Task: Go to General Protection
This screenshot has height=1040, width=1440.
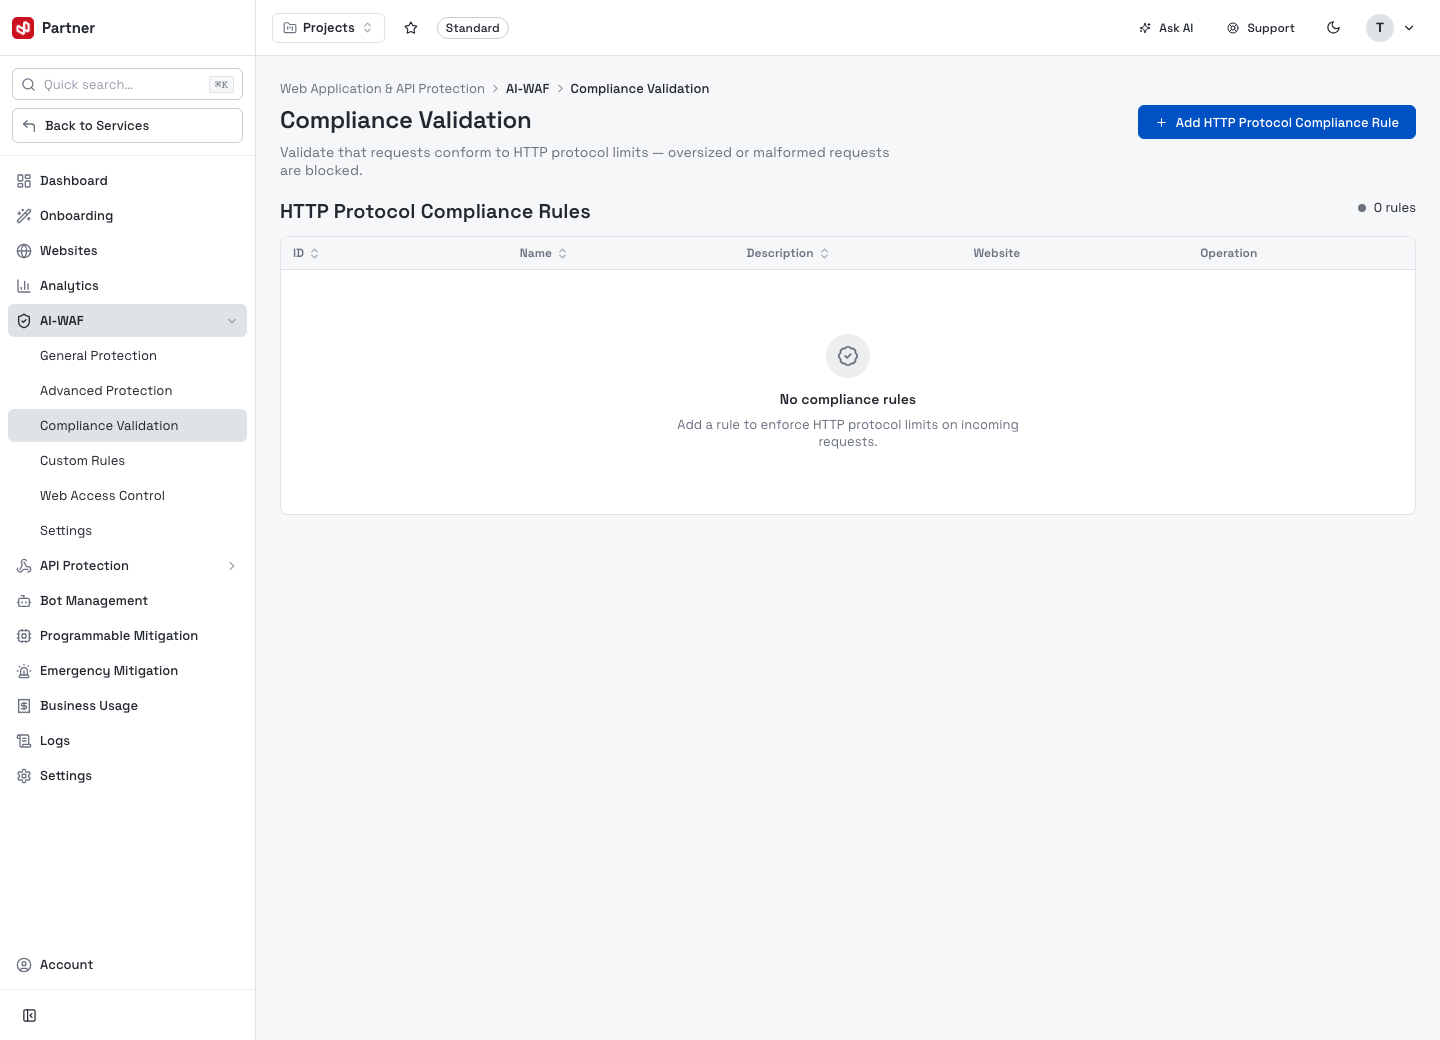Action: tap(127, 356)
